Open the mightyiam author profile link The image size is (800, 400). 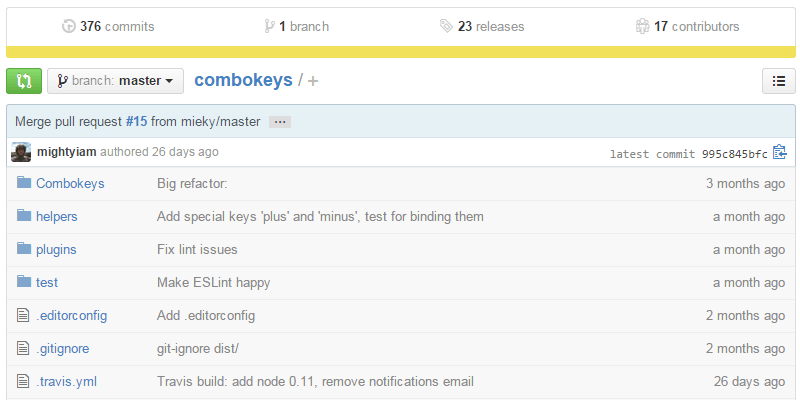coord(66,153)
